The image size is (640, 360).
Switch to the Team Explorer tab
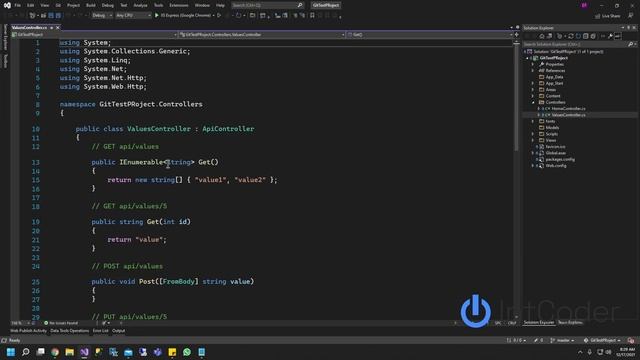[571, 322]
